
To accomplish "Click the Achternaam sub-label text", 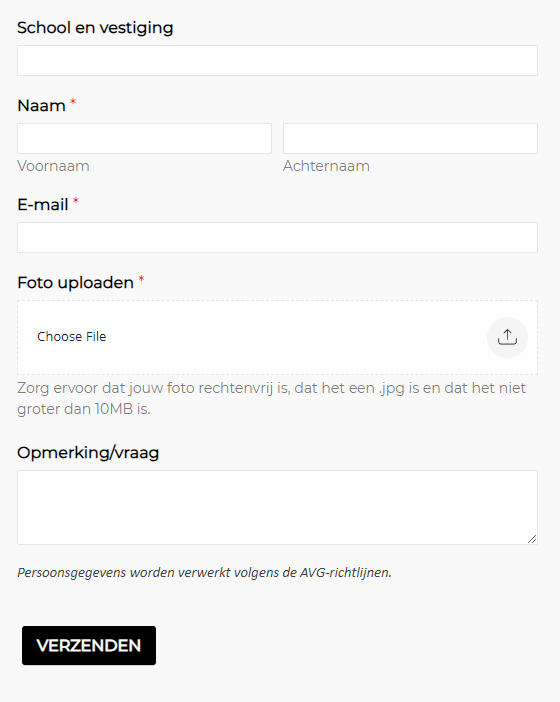I will click(326, 166).
